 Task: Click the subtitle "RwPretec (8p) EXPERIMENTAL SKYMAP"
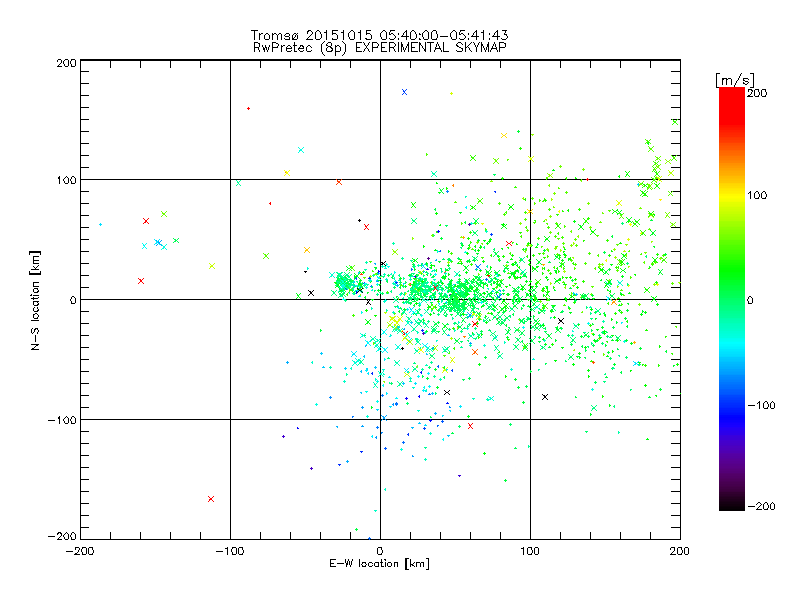[380, 48]
